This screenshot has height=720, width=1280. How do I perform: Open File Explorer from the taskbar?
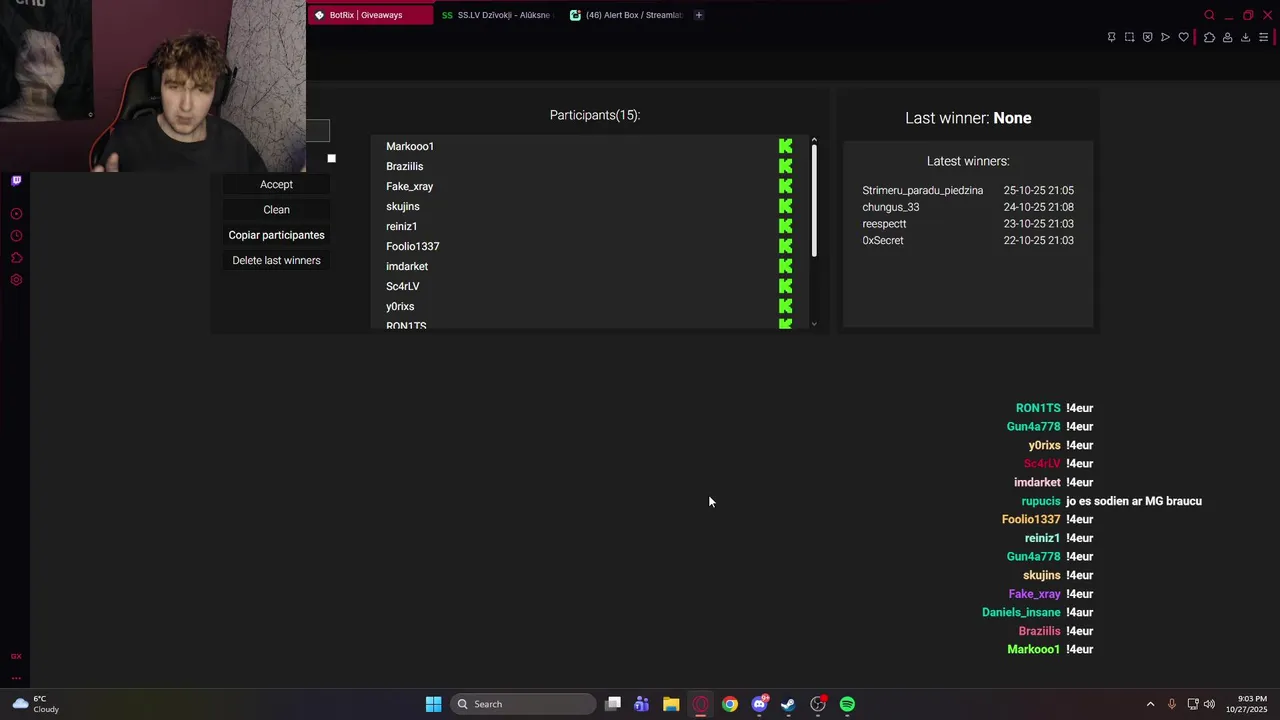[671, 704]
